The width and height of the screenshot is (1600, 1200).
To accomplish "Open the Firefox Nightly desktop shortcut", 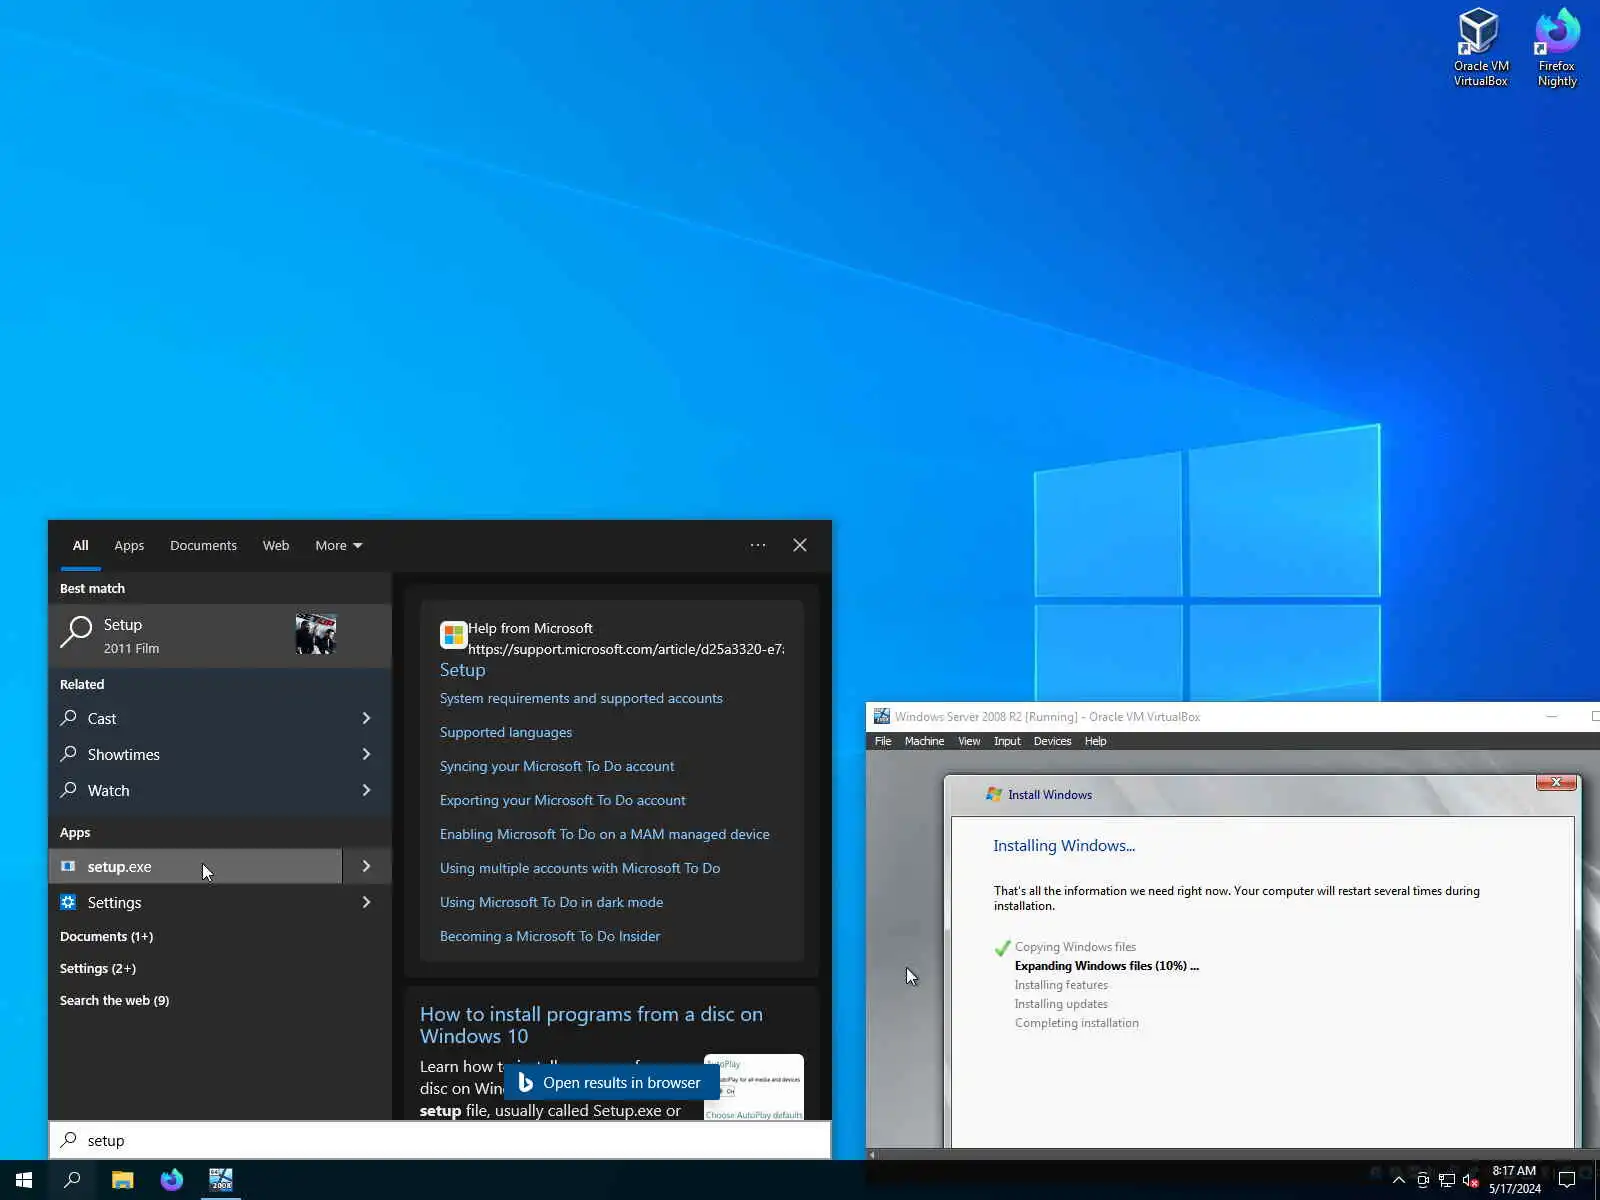I will coord(1557,48).
